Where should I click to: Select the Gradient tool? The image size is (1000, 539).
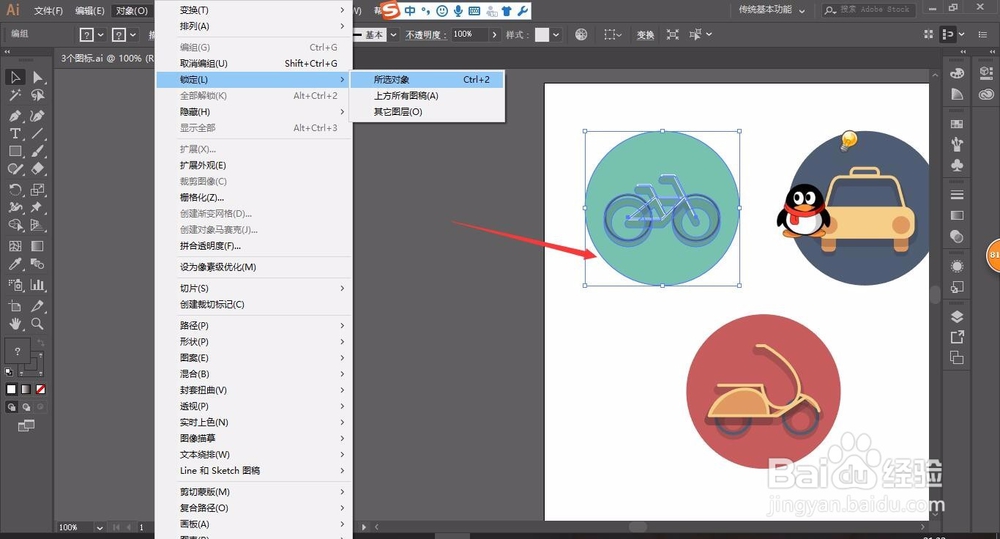(38, 246)
